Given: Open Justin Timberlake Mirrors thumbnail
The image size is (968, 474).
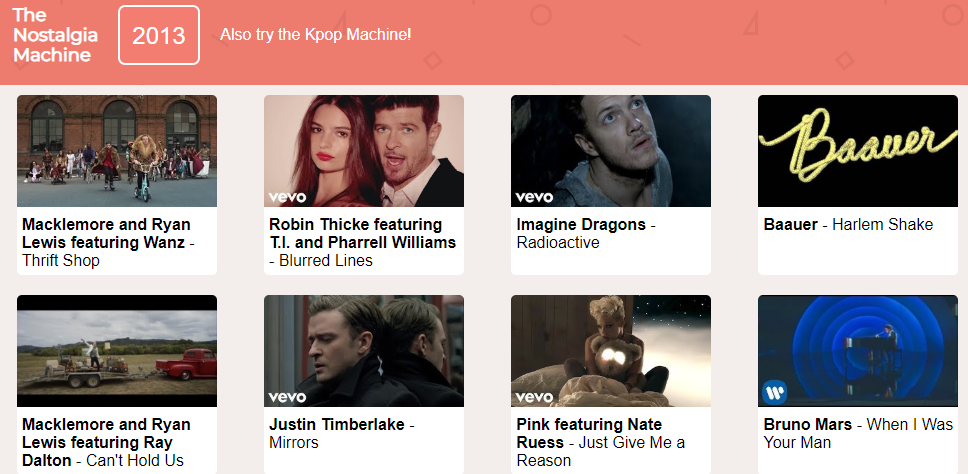Looking at the screenshot, I should pos(364,351).
